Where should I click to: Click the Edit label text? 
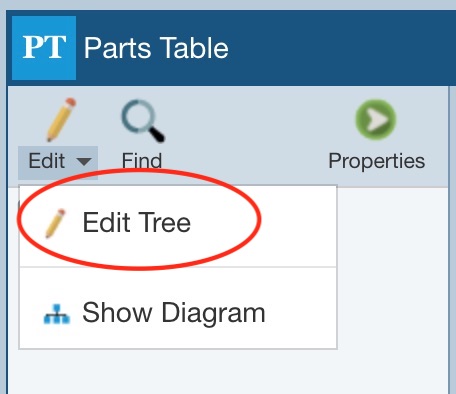point(47,161)
